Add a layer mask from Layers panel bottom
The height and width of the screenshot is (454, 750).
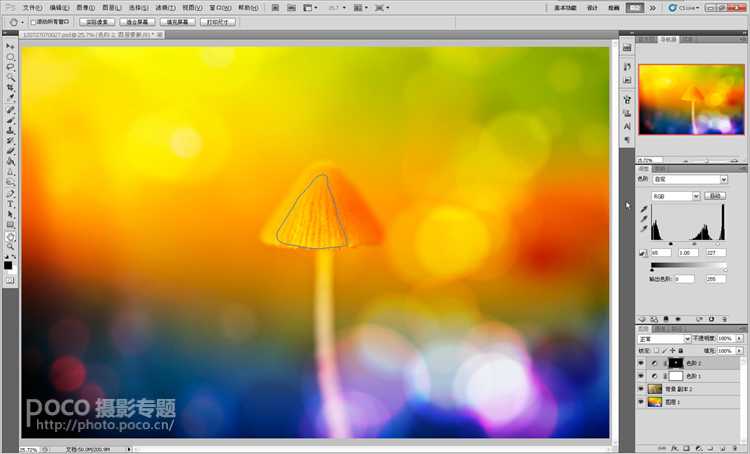[686, 448]
